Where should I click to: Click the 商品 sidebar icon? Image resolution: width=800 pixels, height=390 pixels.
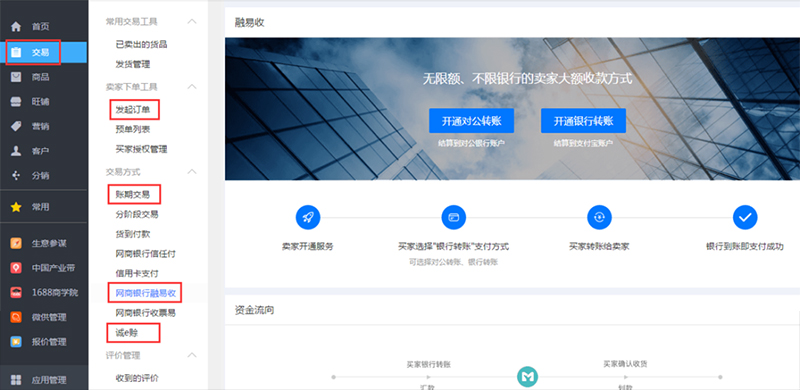(x=16, y=77)
